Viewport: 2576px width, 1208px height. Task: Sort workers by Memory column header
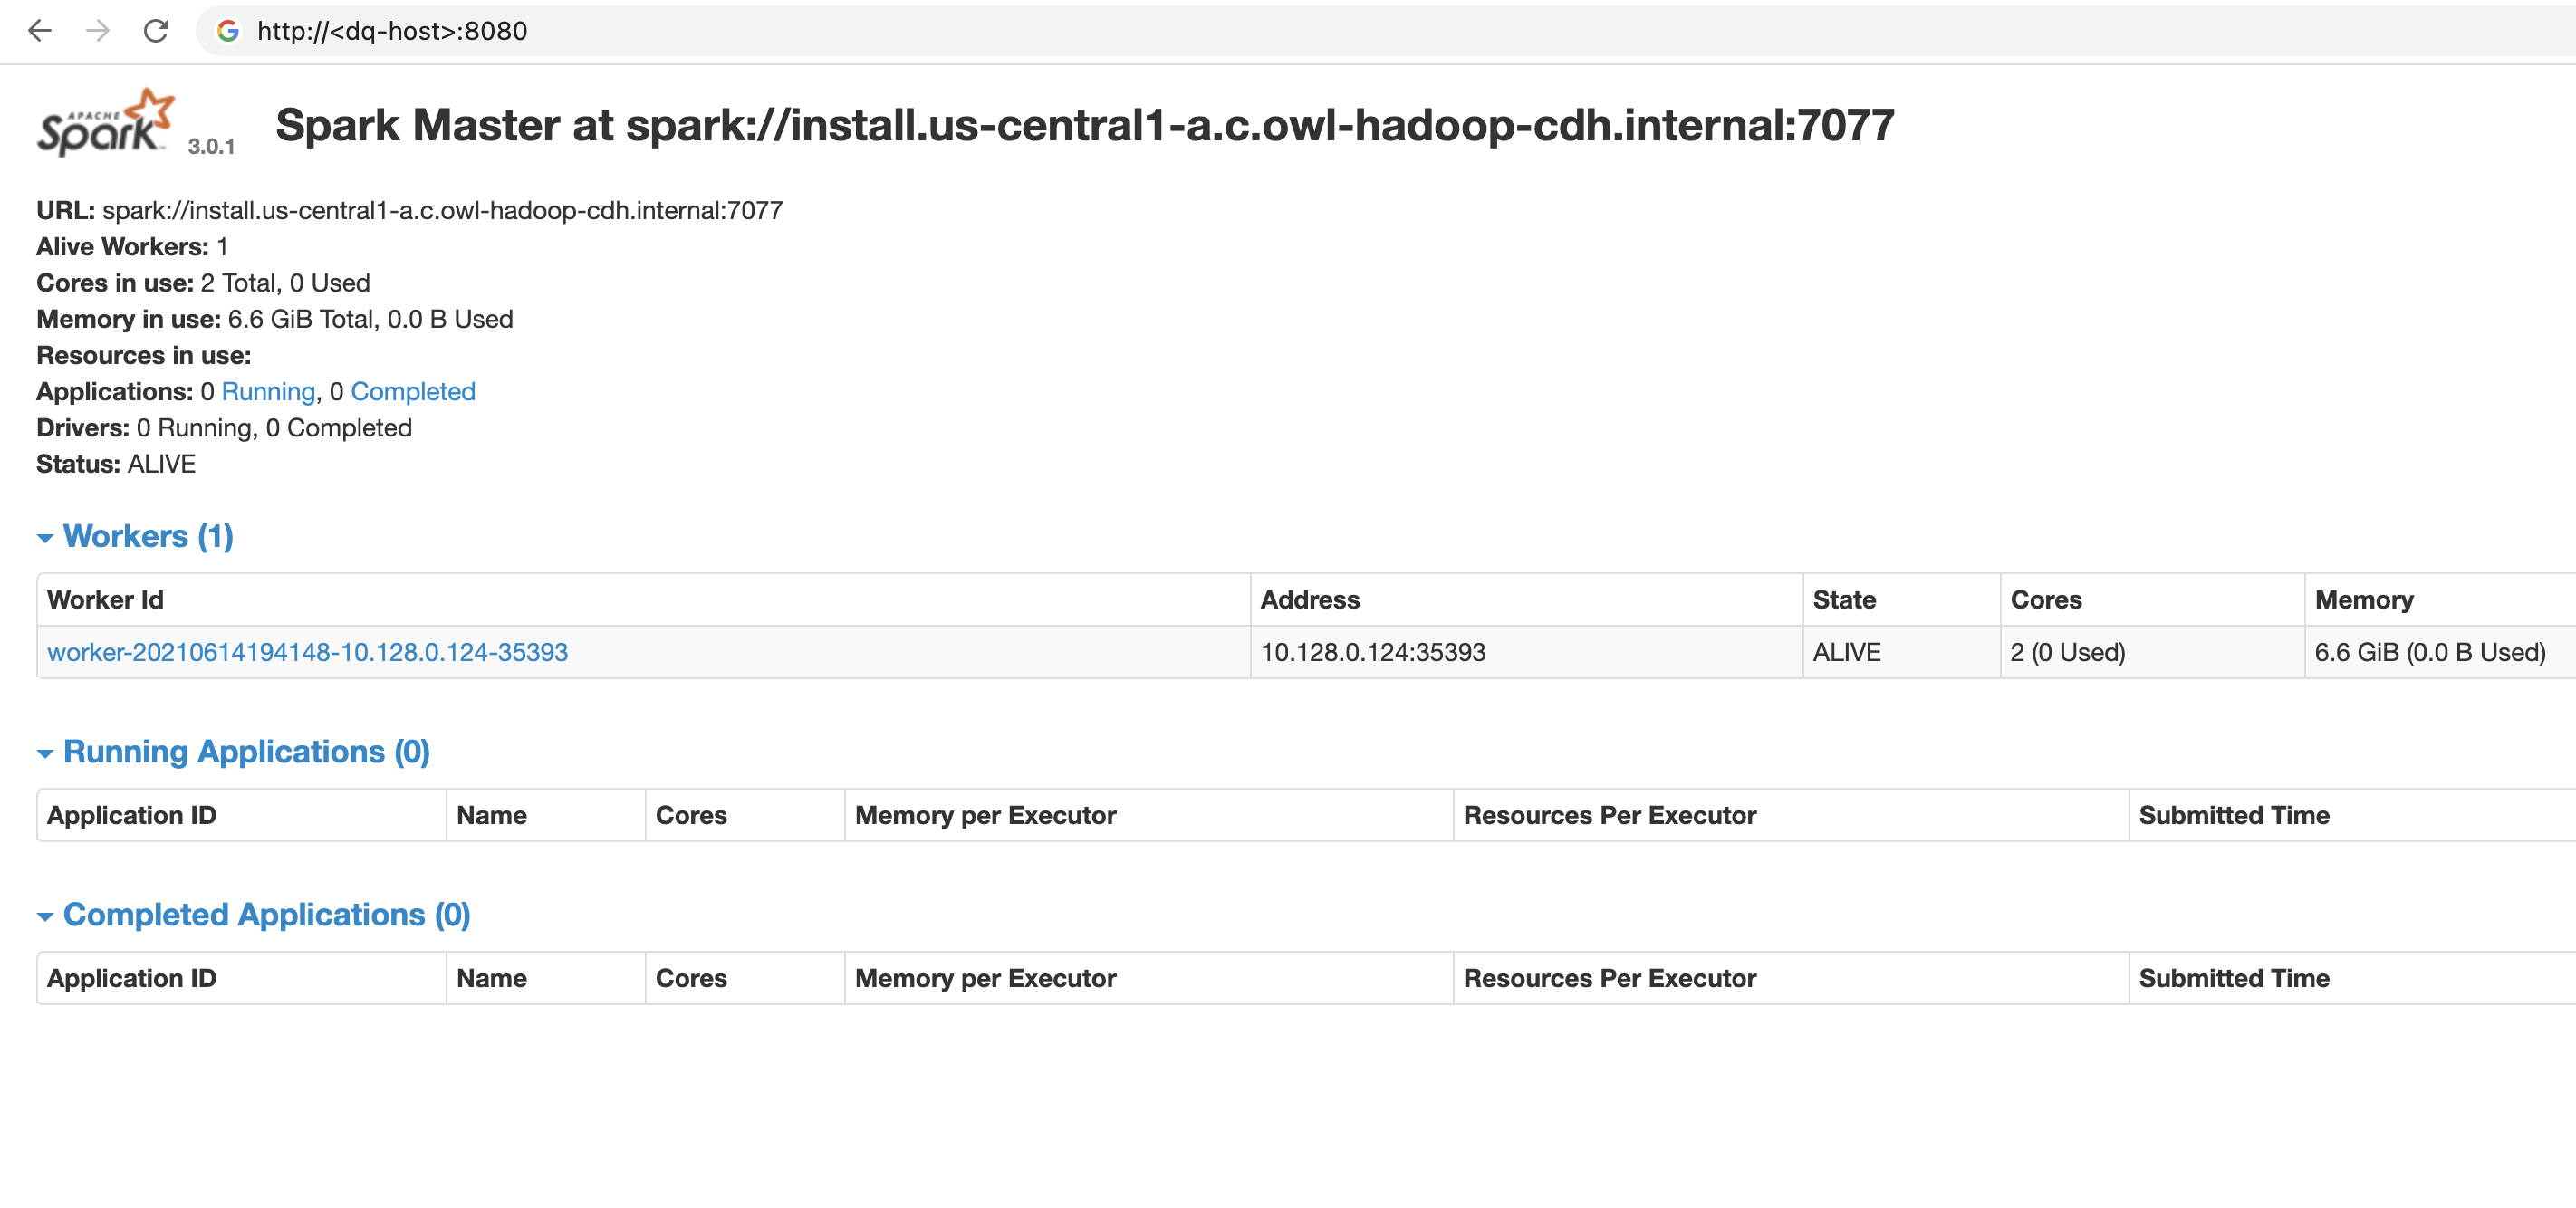pos(2363,599)
